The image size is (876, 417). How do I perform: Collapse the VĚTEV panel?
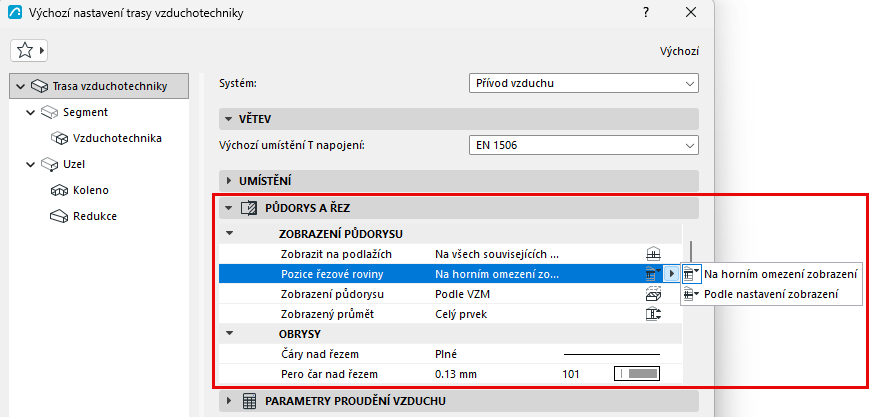point(228,119)
